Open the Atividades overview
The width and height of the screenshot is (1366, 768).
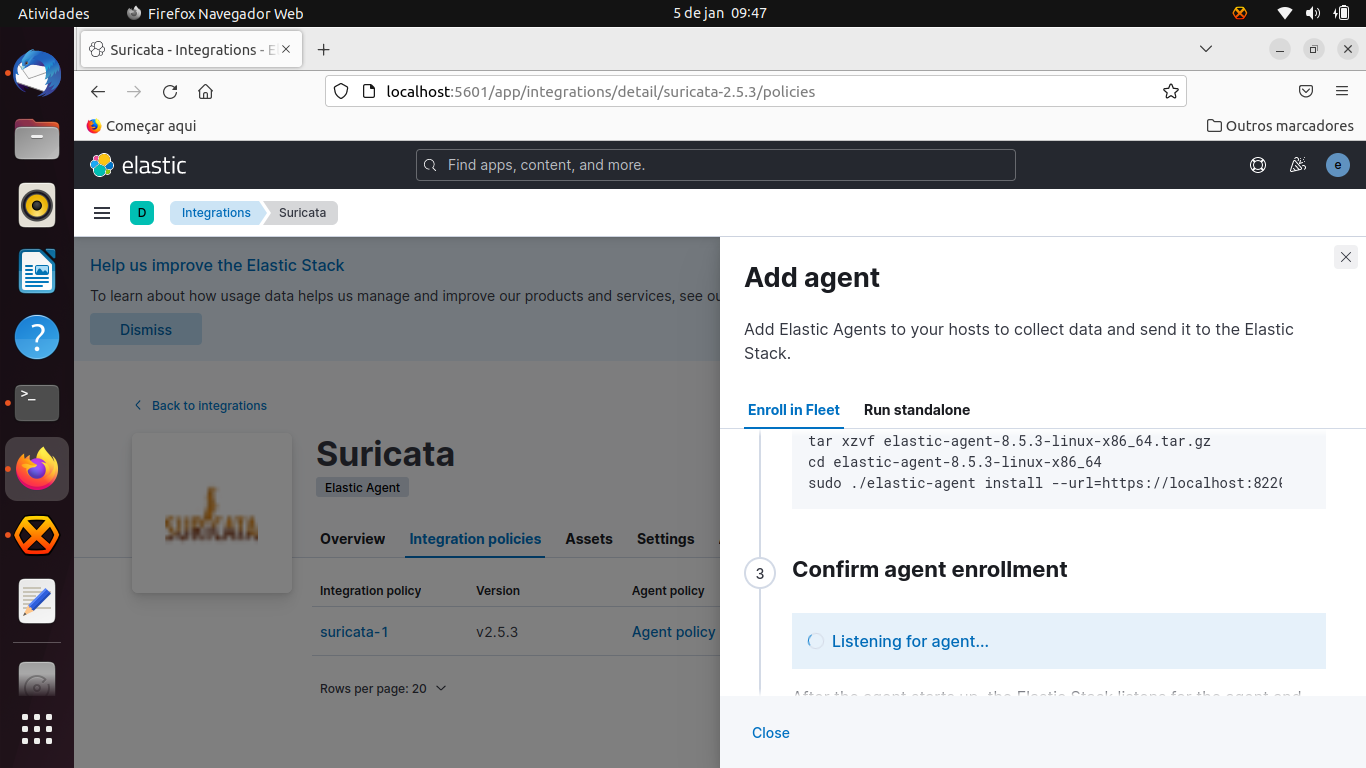[54, 13]
